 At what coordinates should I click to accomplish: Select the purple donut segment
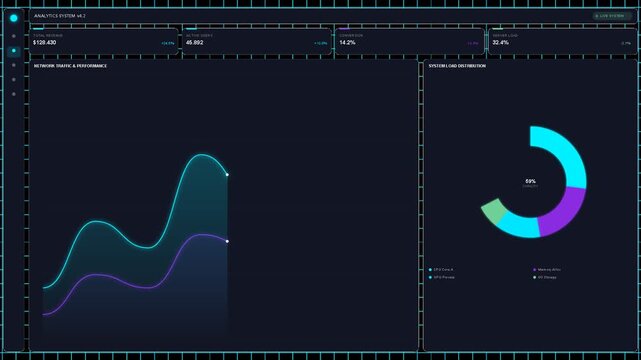564,212
